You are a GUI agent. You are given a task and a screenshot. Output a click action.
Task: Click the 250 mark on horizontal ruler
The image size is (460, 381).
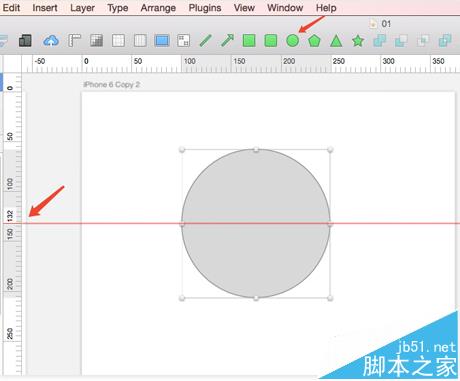(338, 61)
